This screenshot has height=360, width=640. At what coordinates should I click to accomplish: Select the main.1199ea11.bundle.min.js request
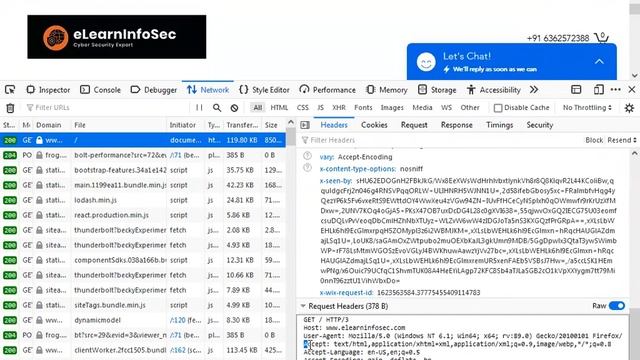143,185
